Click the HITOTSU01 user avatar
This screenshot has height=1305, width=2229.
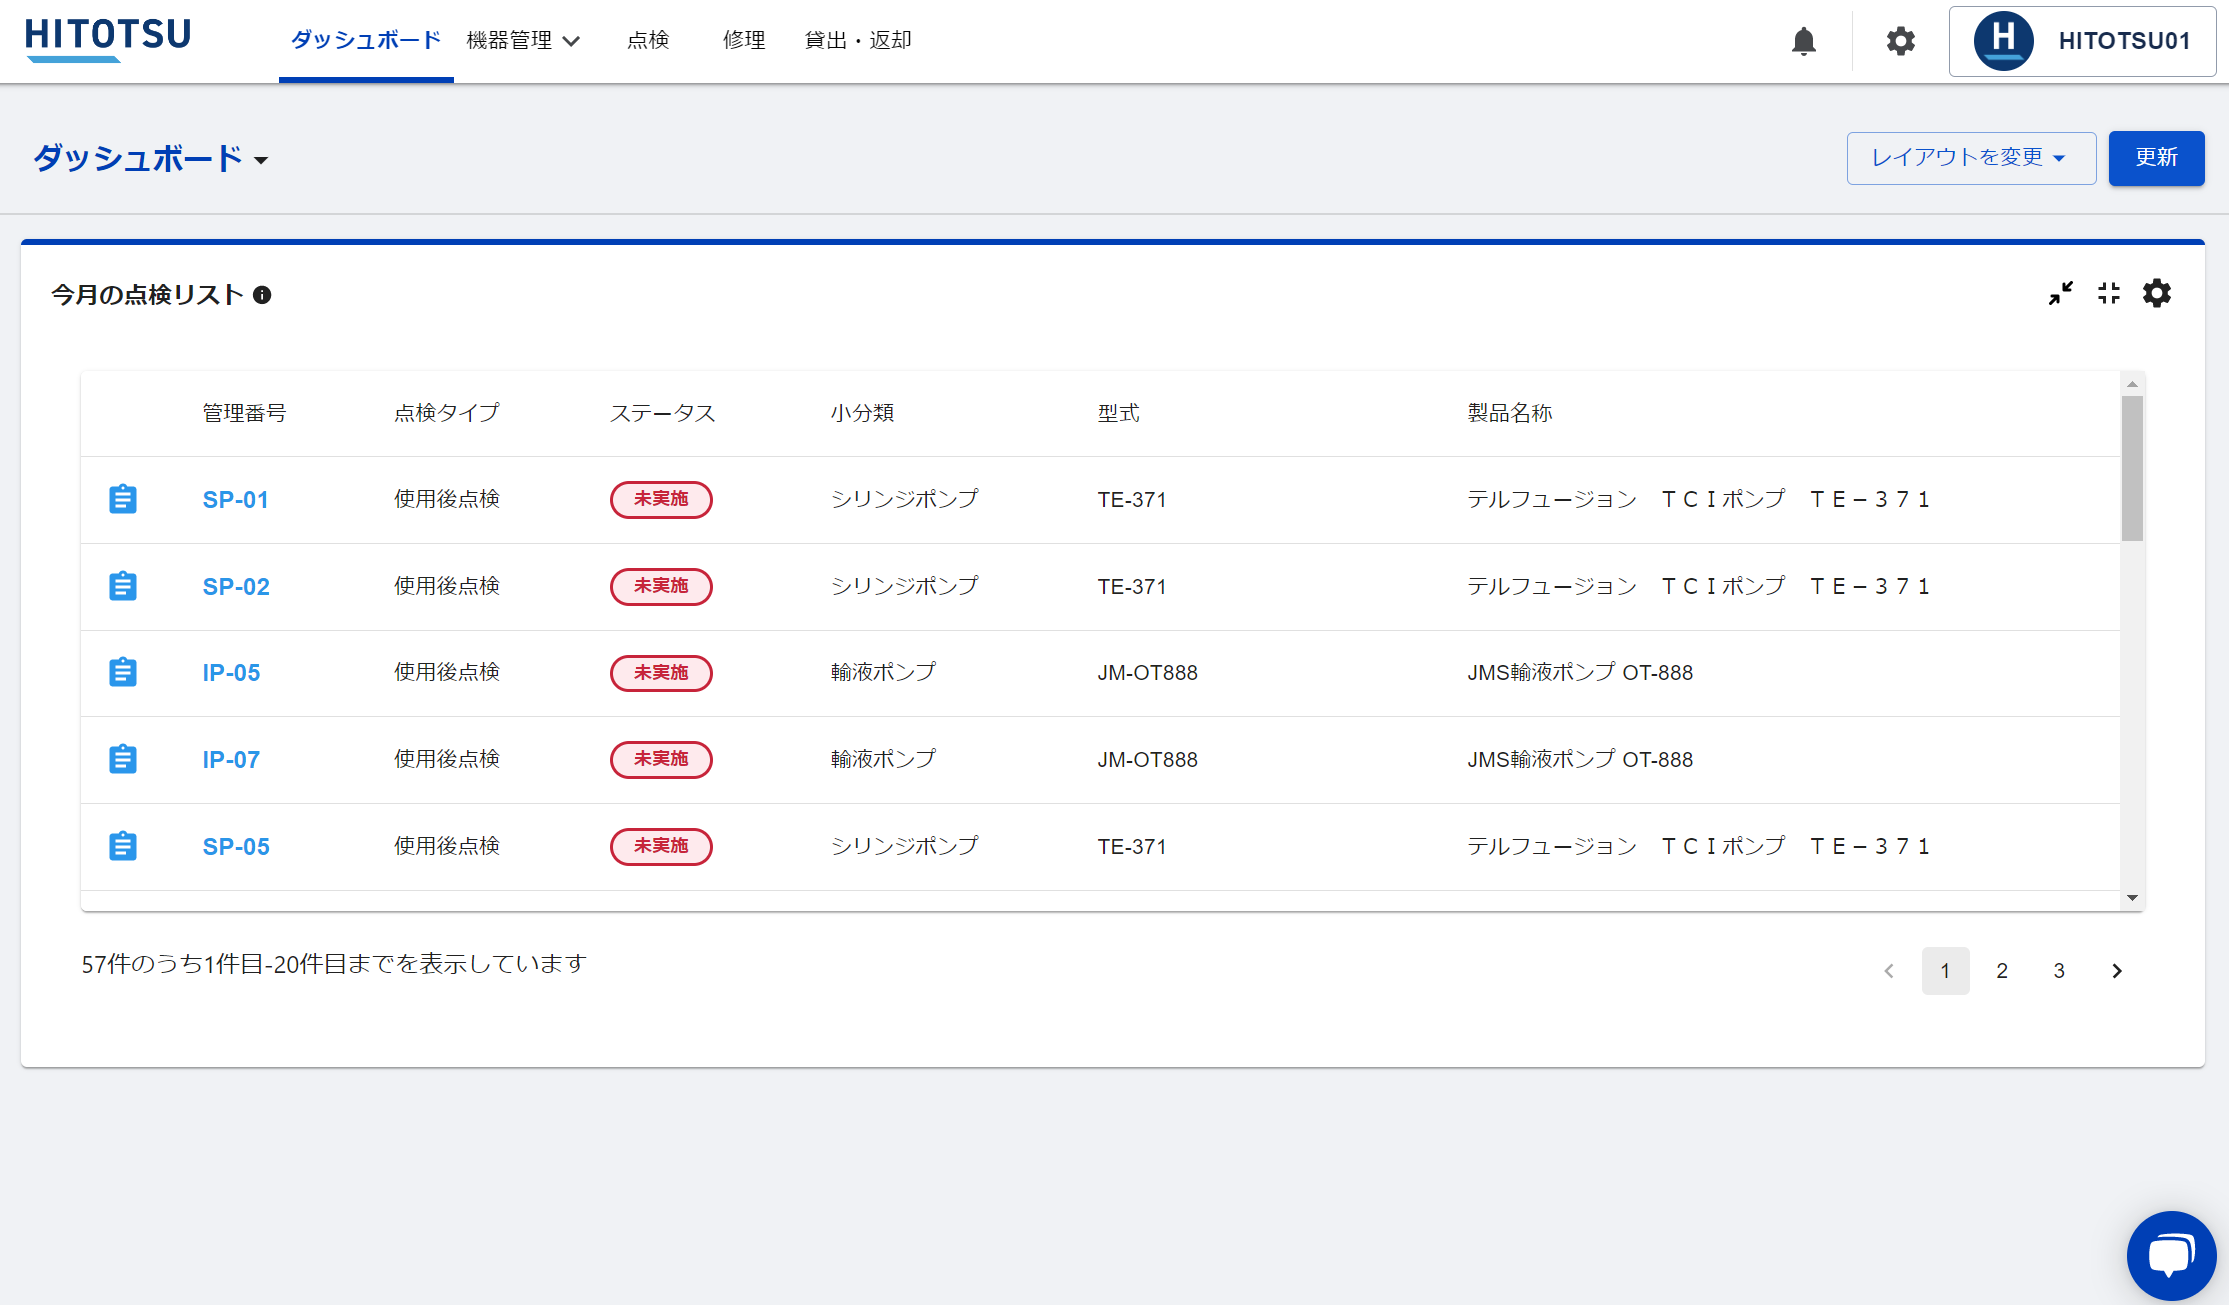click(2003, 41)
